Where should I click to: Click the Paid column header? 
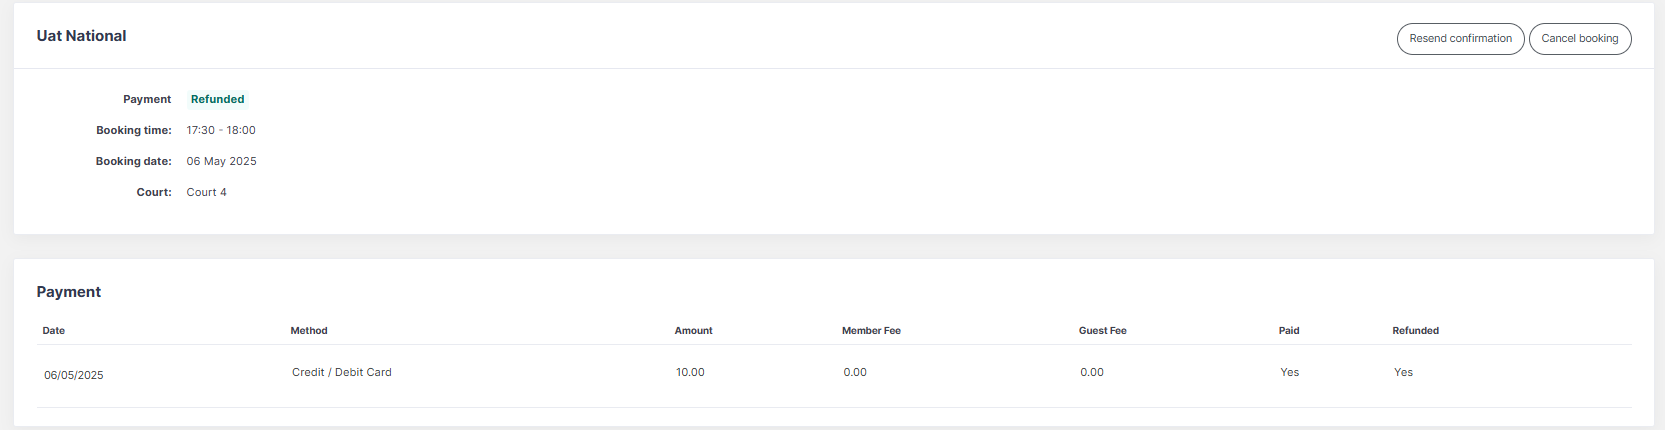pos(1289,331)
